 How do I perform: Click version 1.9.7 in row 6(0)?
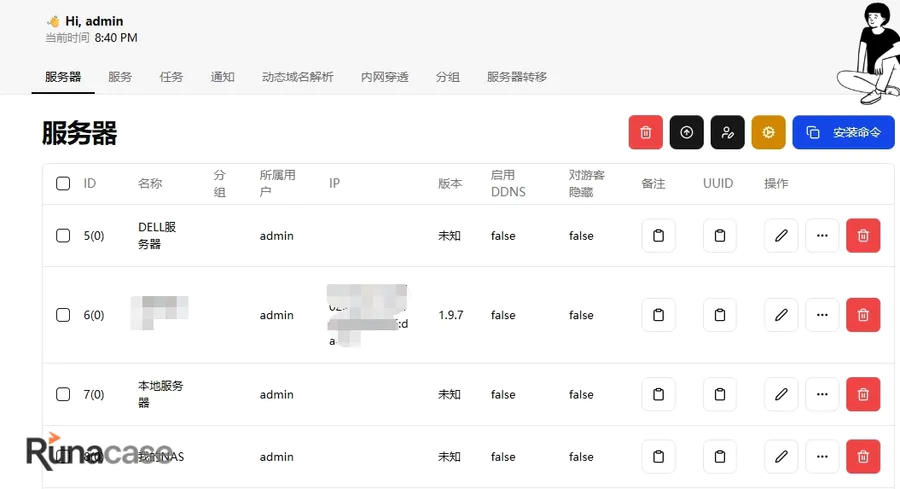tap(451, 315)
